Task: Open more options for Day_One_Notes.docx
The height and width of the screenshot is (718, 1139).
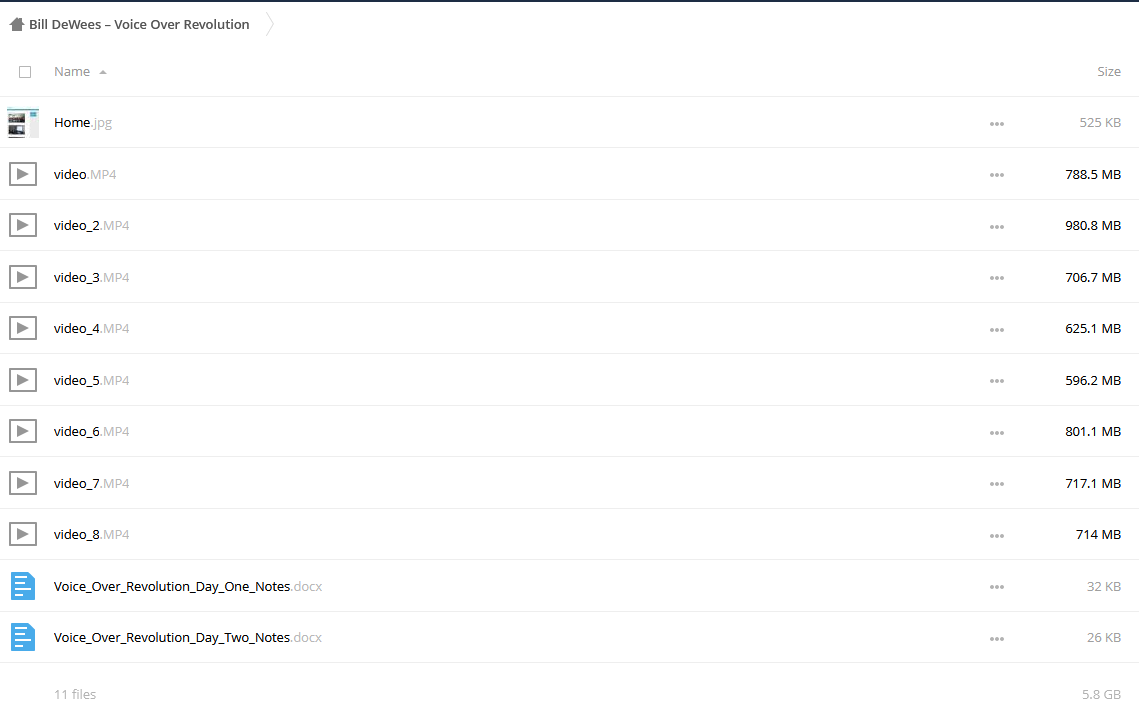Action: tap(997, 587)
